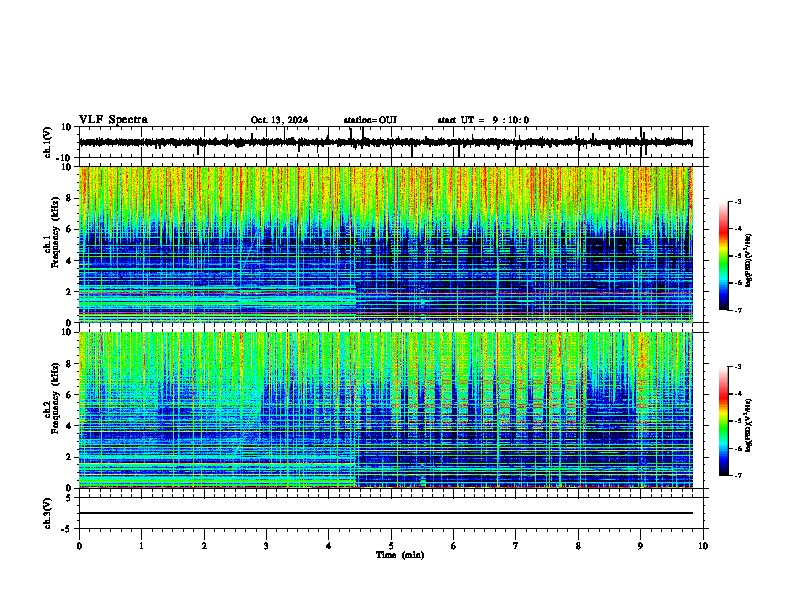Click the ch.2 spectrogram color bar
This screenshot has height=612, width=792.
point(724,421)
